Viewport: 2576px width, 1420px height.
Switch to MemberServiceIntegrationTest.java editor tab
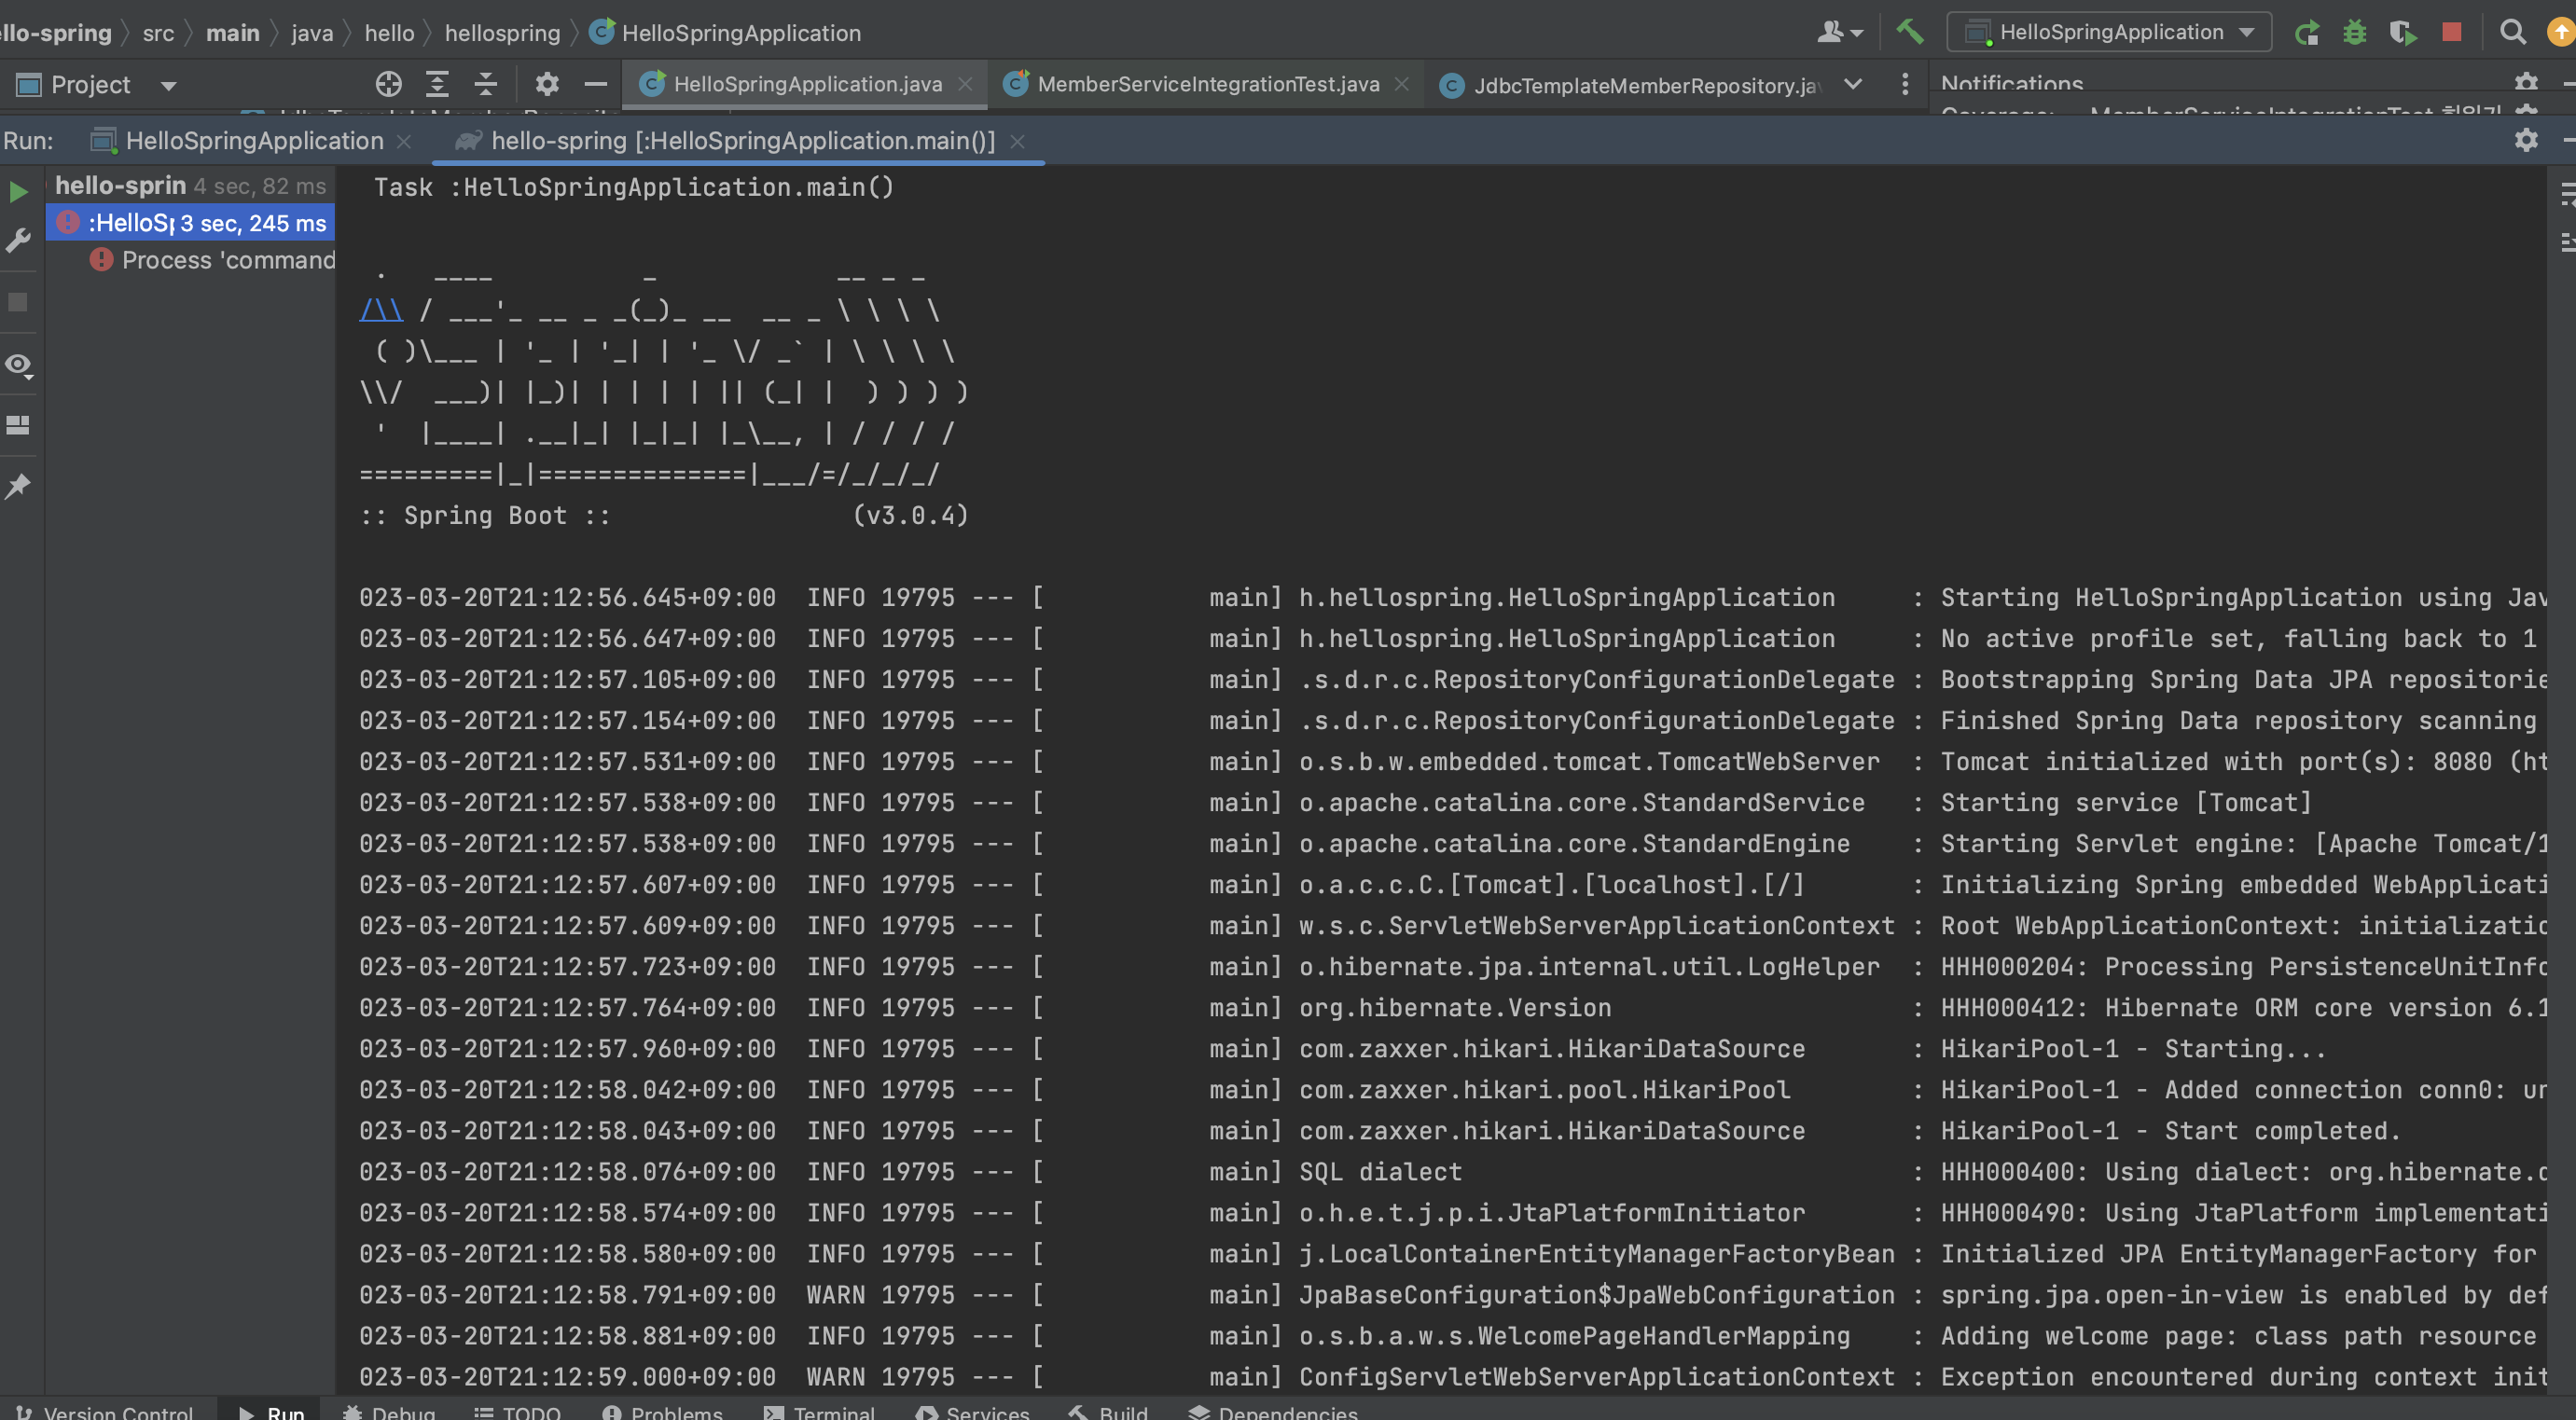[x=1208, y=84]
